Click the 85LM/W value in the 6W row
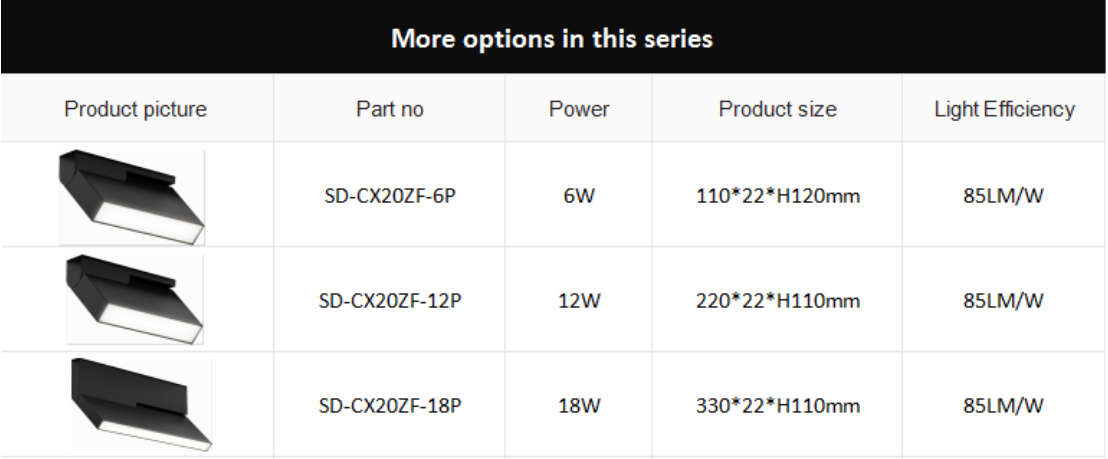 1003,196
